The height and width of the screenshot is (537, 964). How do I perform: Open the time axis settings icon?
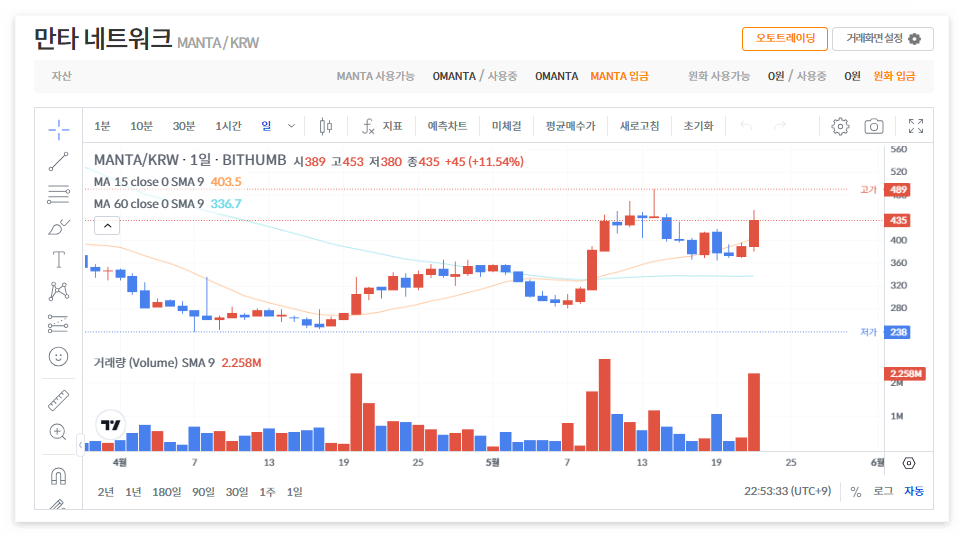tap(909, 463)
